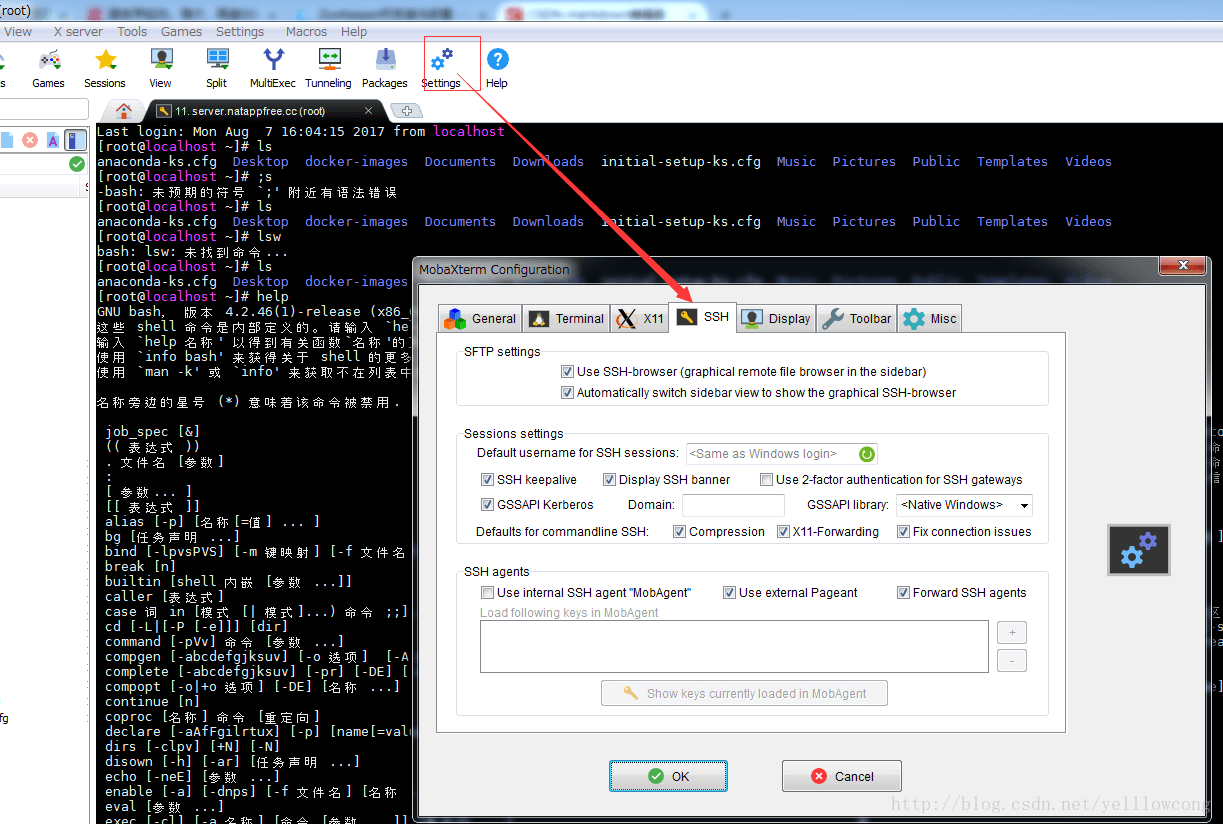Disable SSH keepalive

(488, 480)
